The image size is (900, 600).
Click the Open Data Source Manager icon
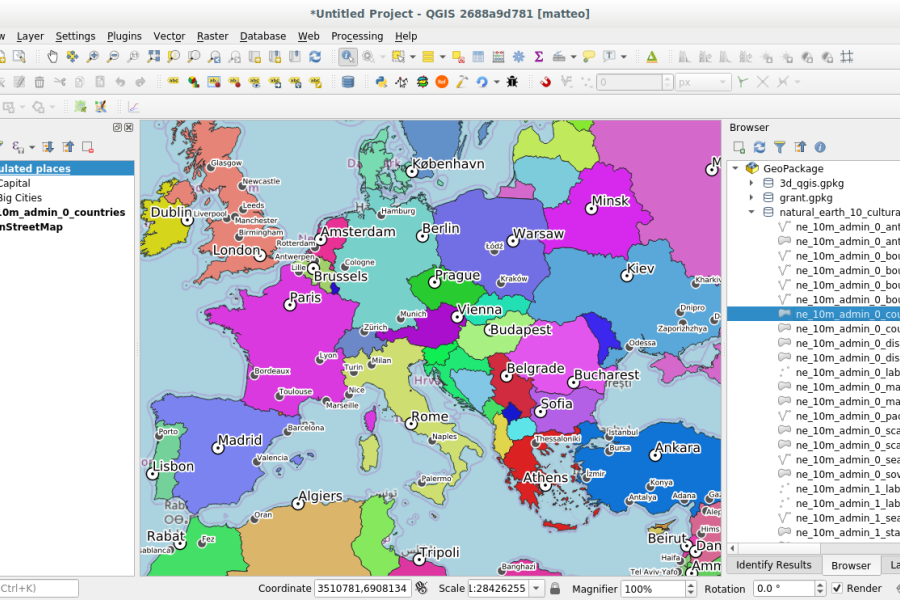(6, 57)
